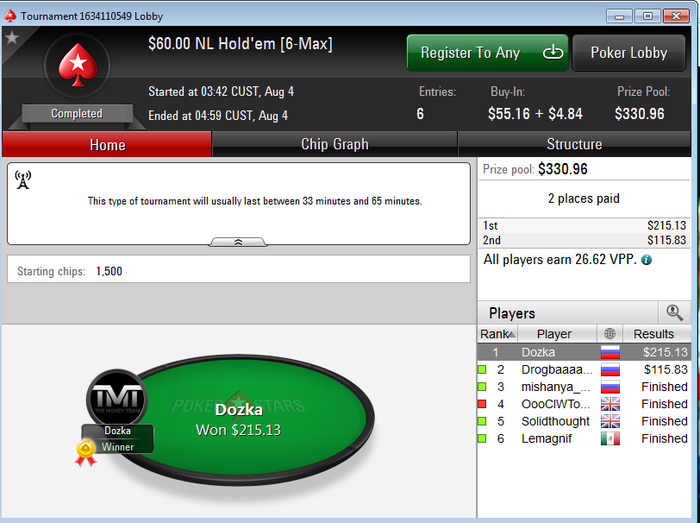Click the winner medal ribbon icon
The width and height of the screenshot is (700, 523).
pos(86,453)
